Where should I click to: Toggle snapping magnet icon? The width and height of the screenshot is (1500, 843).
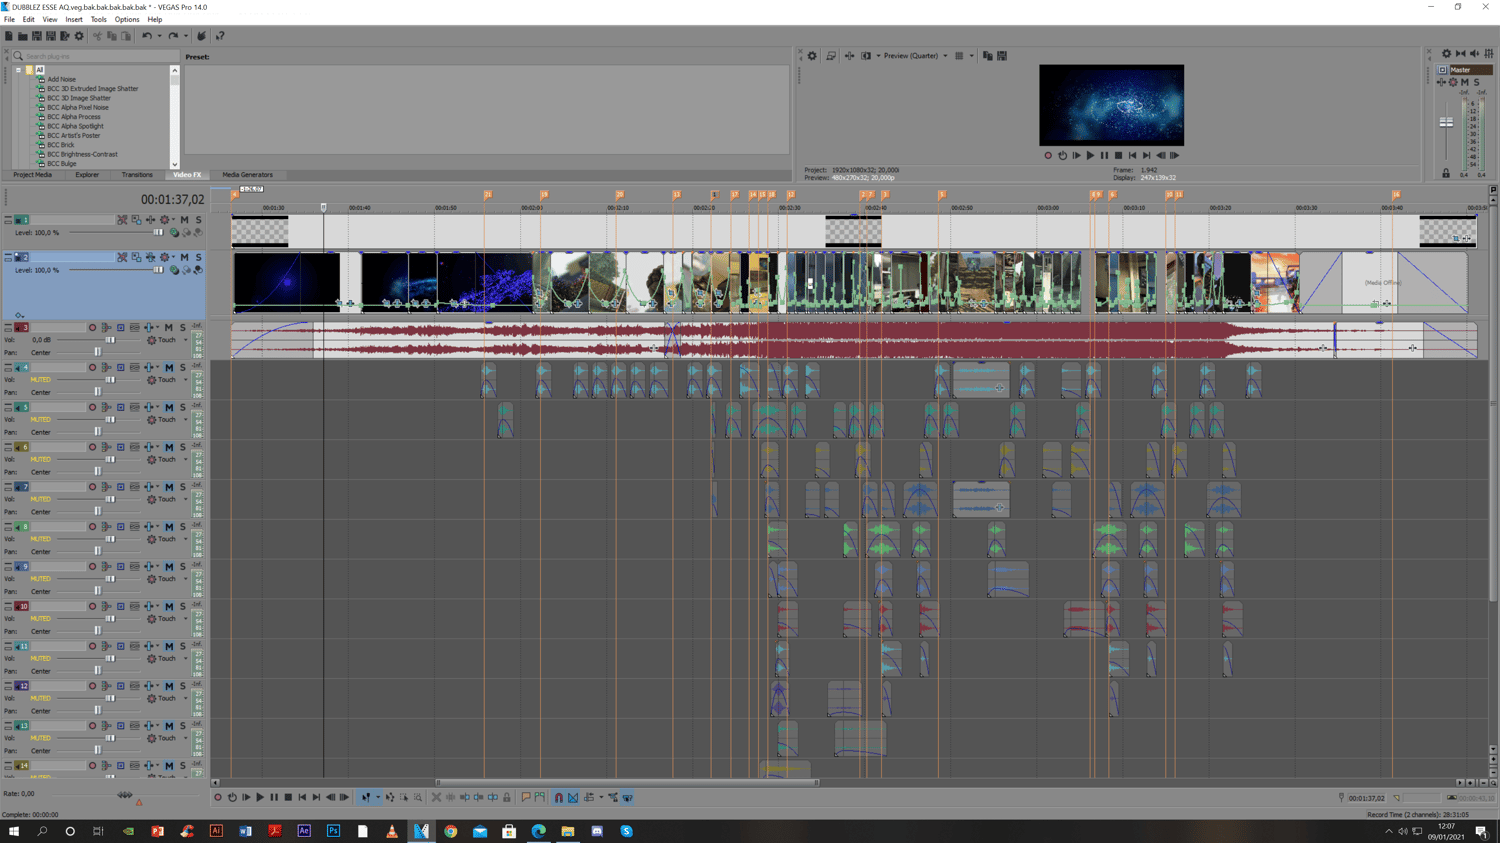tap(559, 798)
